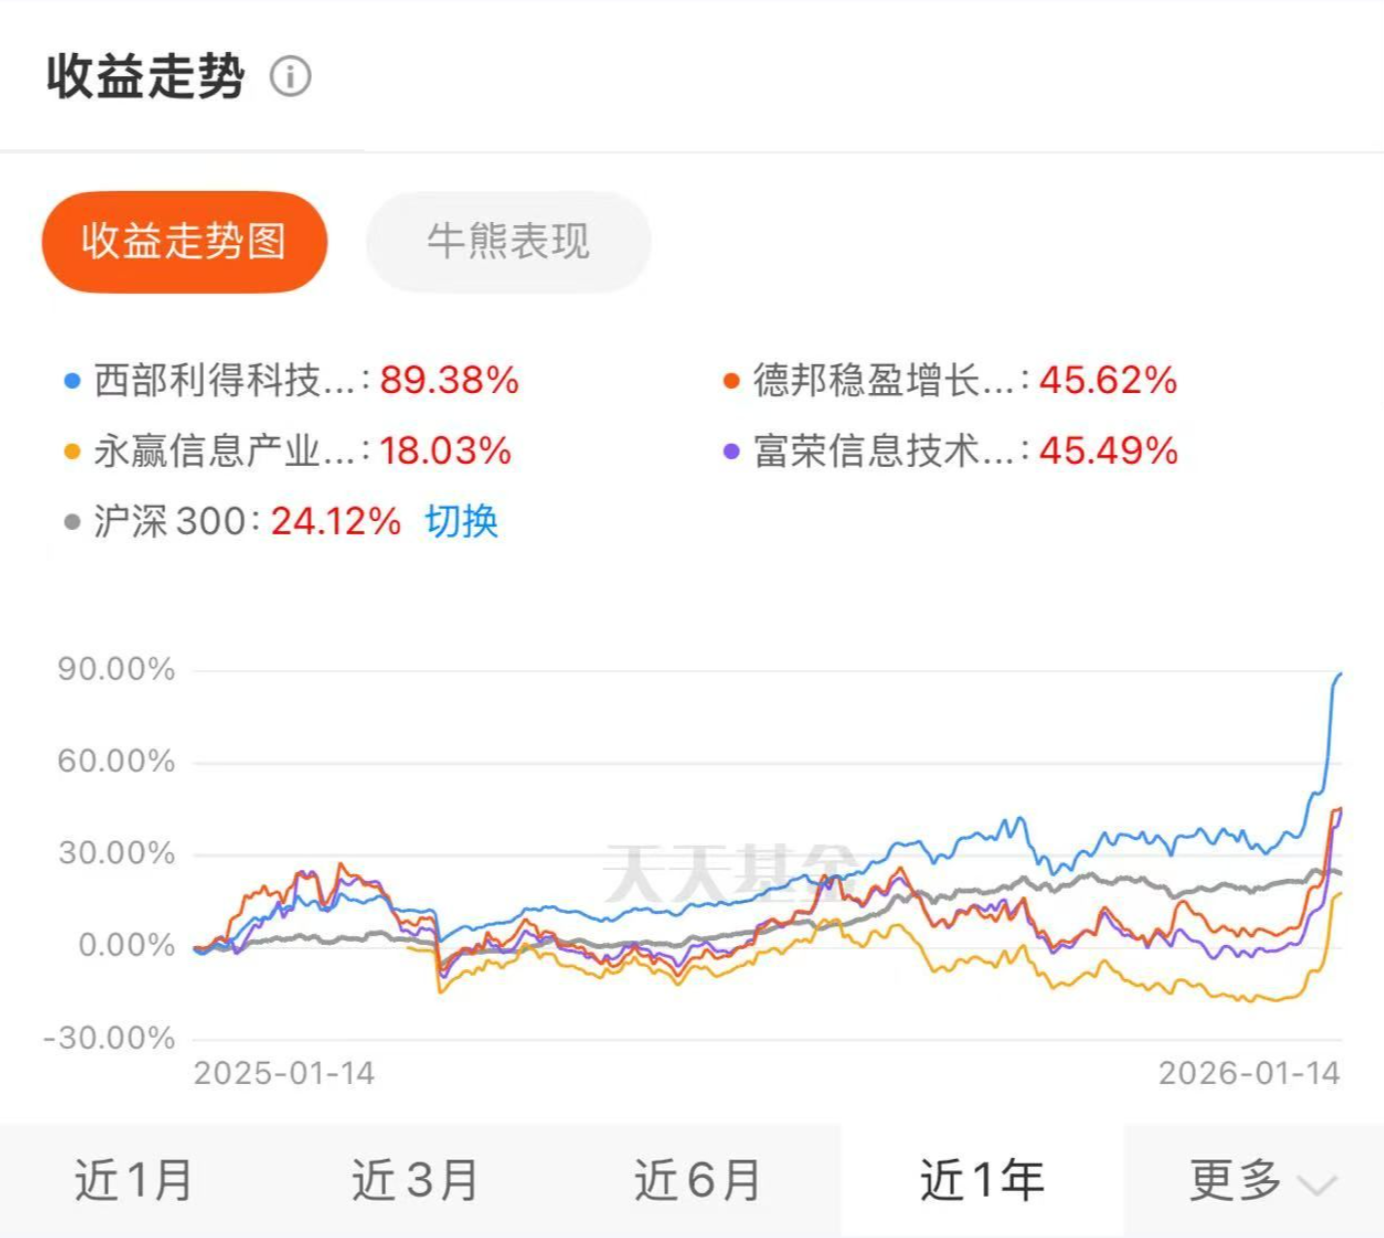Select the 收益走势图 tab
The width and height of the screenshot is (1384, 1238).
[184, 241]
